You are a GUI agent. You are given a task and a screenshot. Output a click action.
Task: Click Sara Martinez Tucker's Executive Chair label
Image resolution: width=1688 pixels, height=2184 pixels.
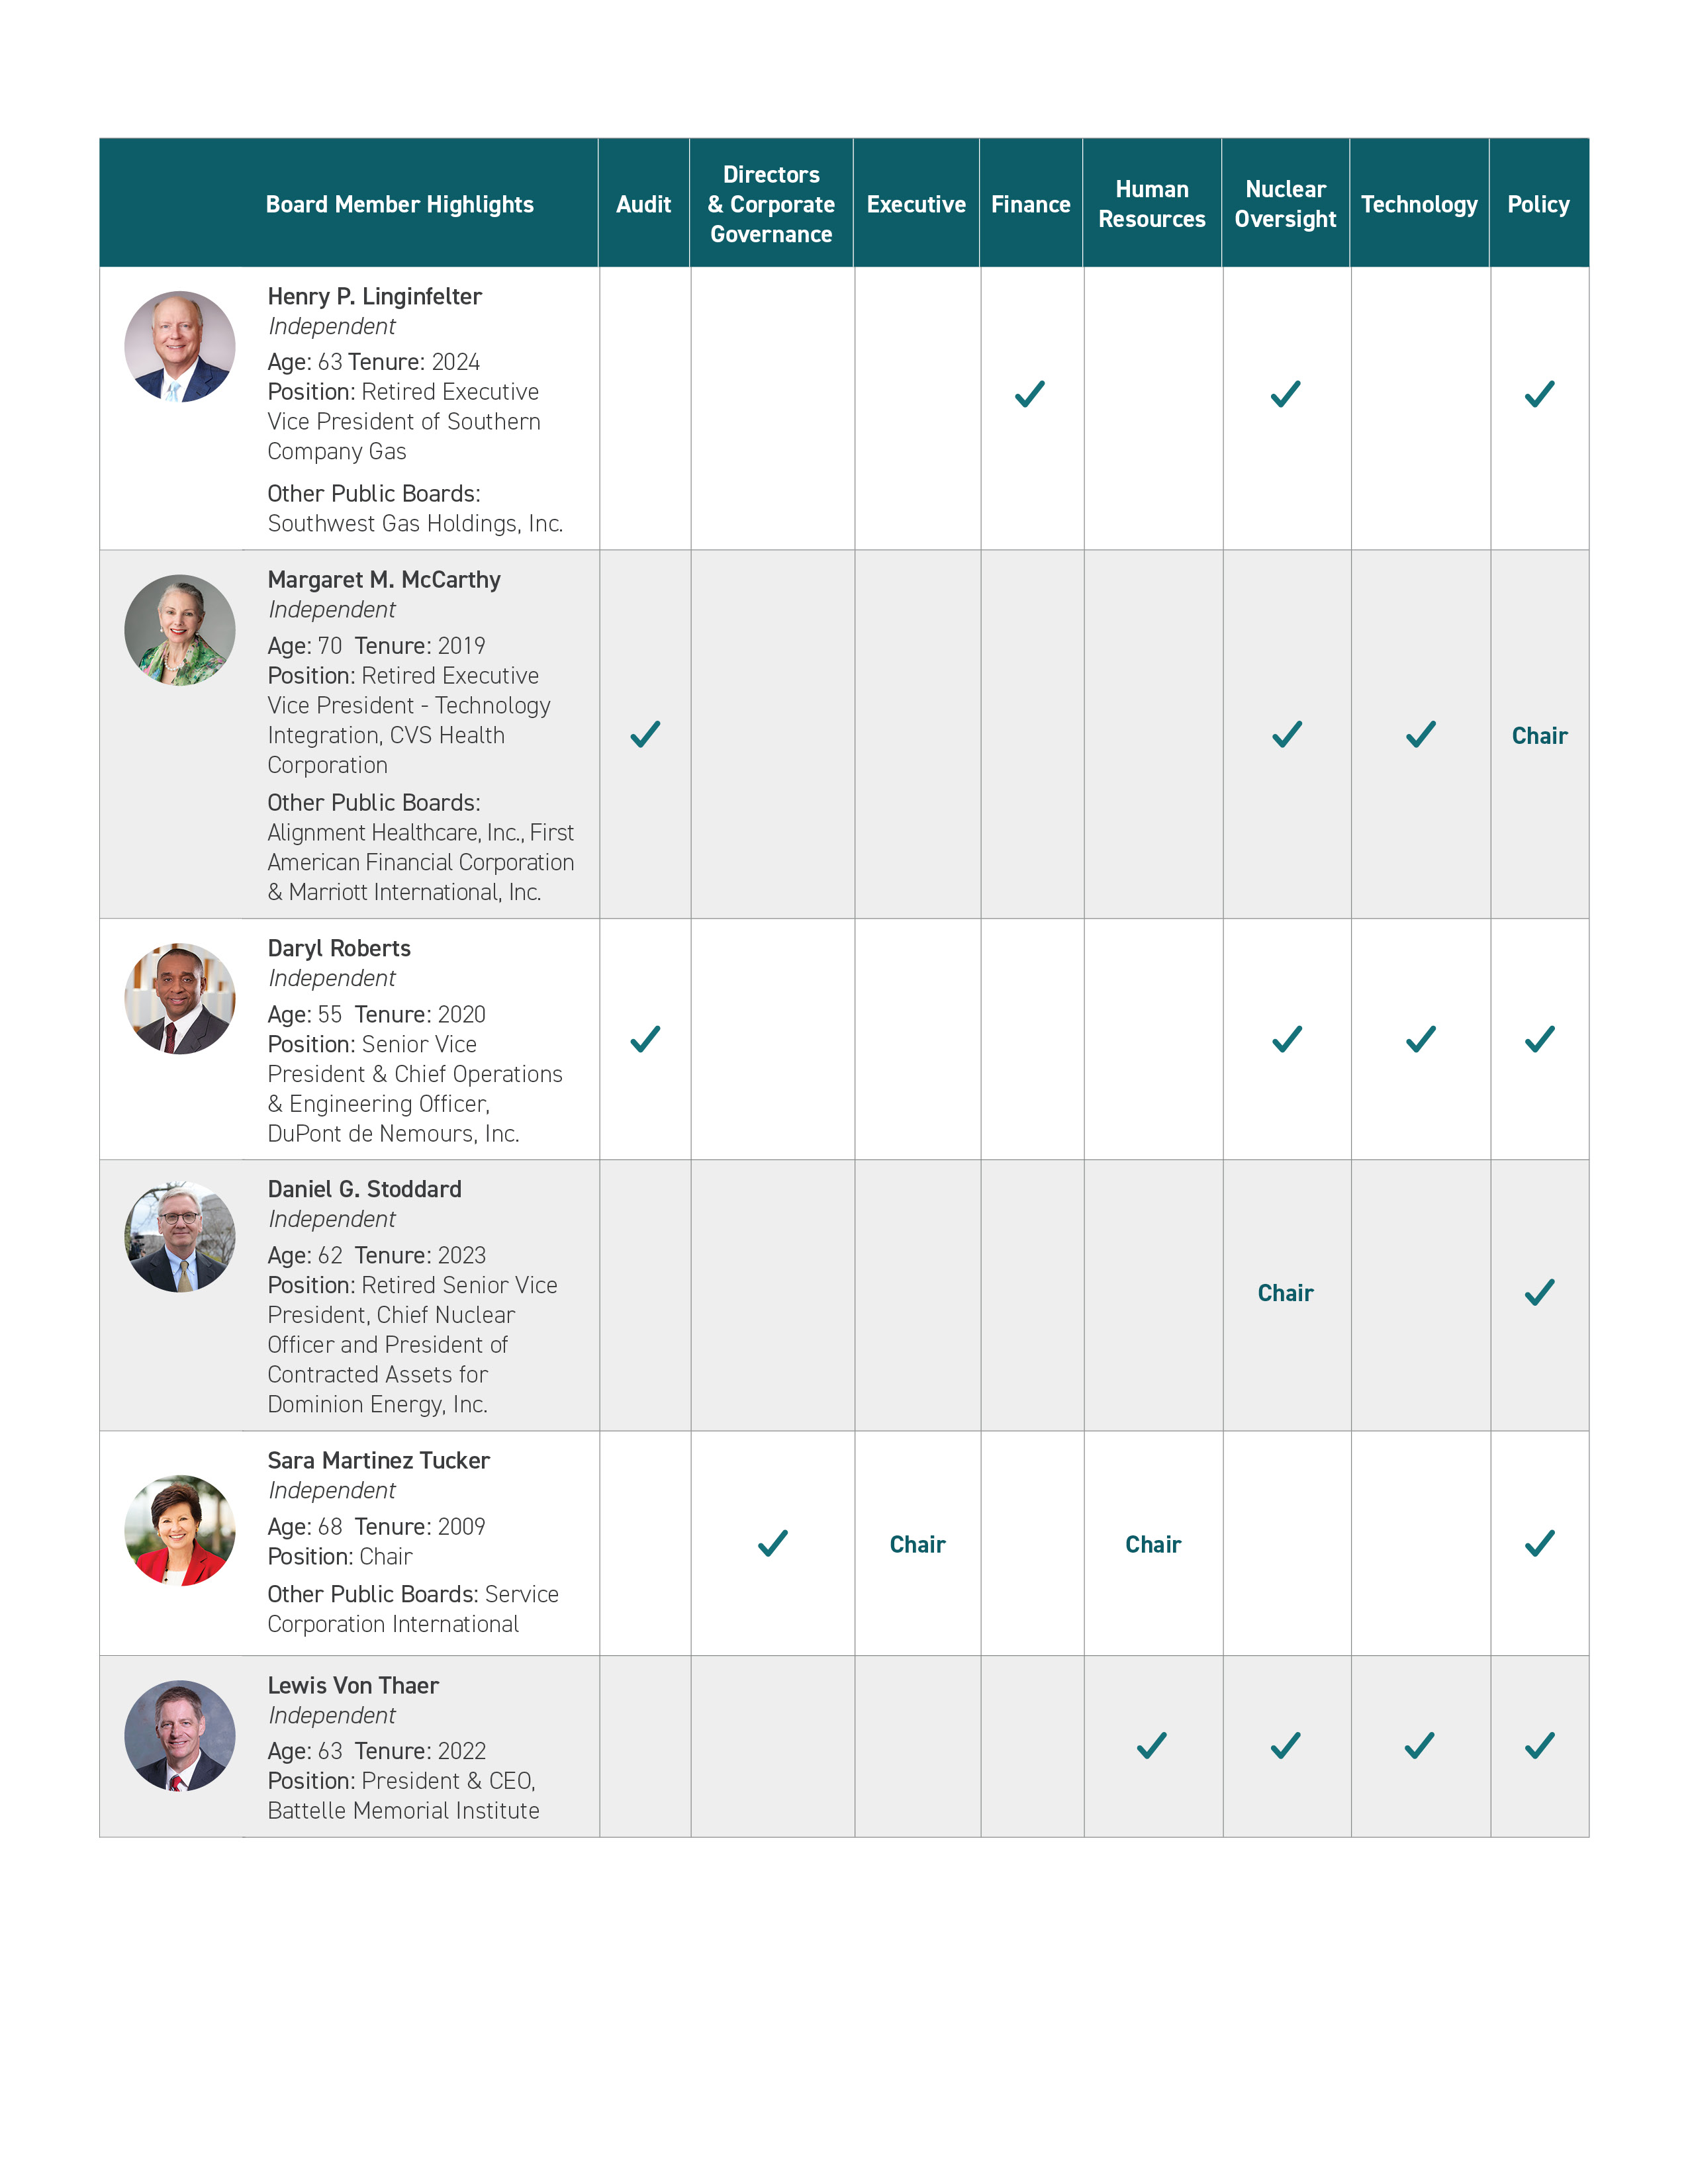coord(917,1545)
